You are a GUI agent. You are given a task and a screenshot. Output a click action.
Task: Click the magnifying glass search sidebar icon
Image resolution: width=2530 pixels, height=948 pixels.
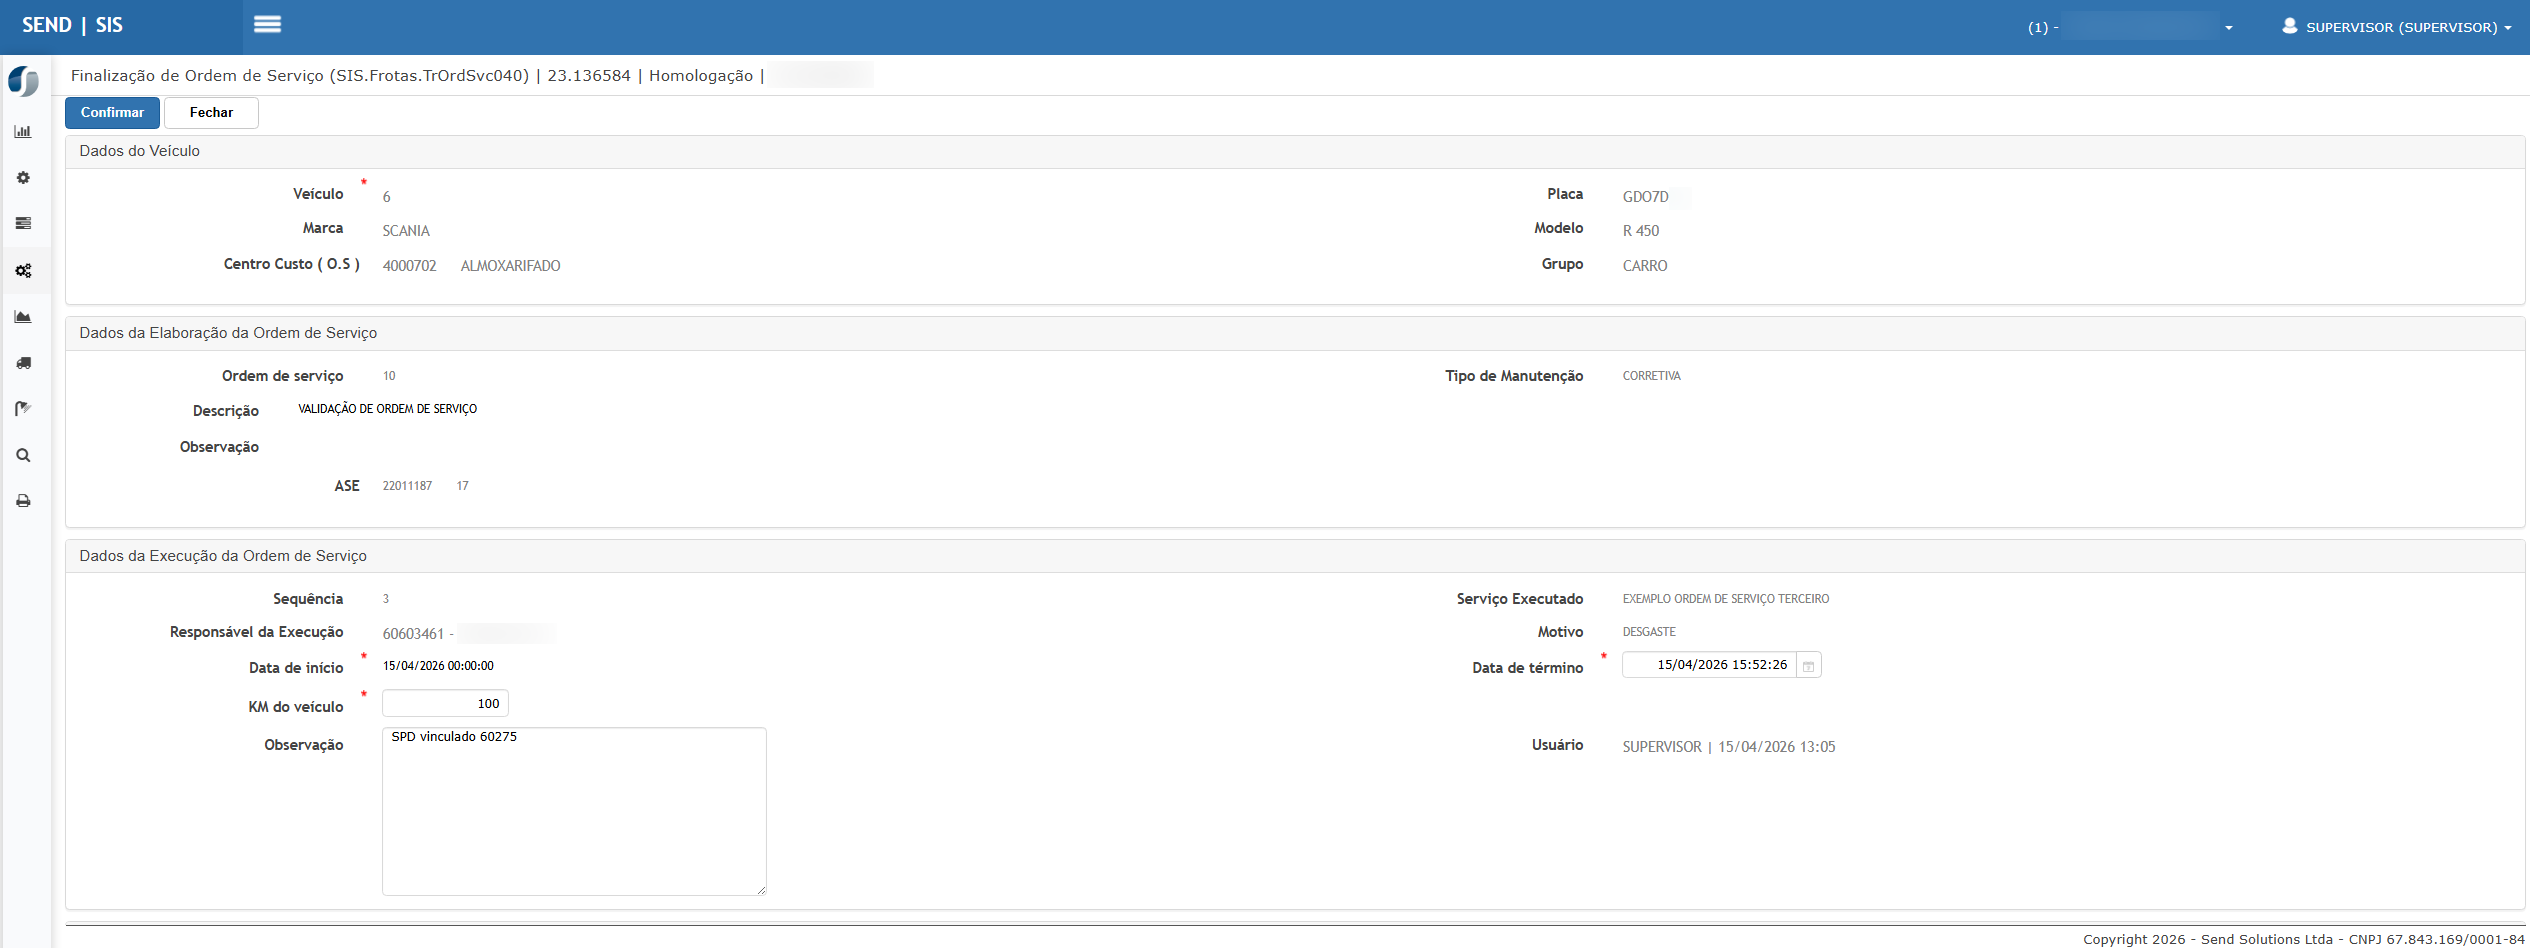23,456
